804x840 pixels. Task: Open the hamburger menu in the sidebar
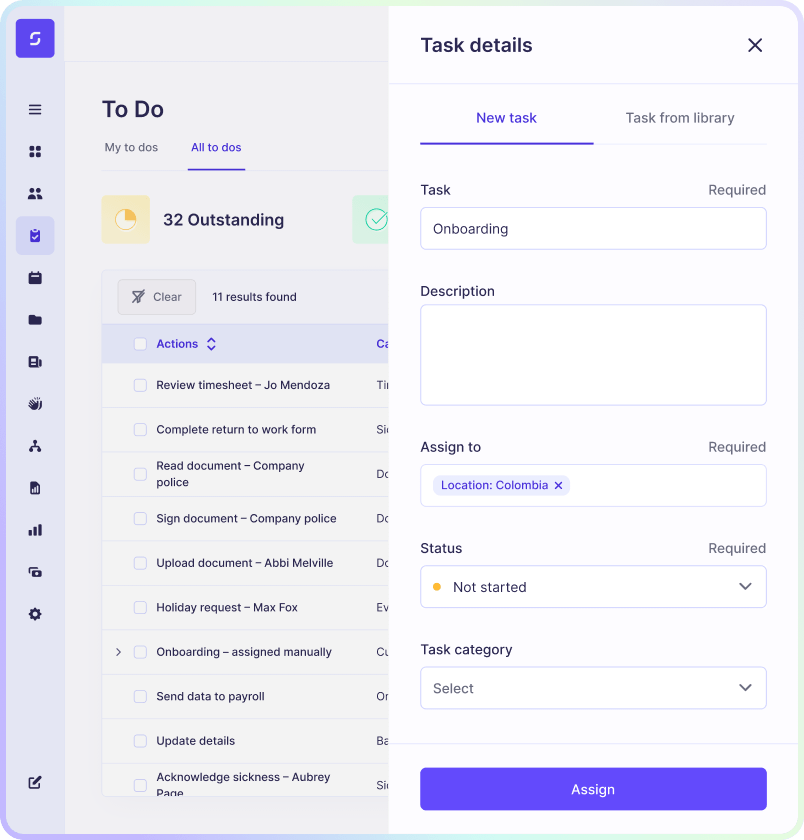pos(35,110)
